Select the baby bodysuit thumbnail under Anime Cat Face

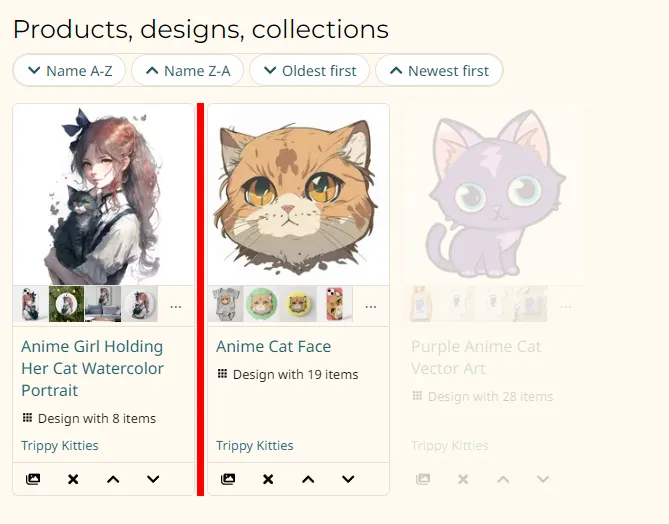click(226, 304)
